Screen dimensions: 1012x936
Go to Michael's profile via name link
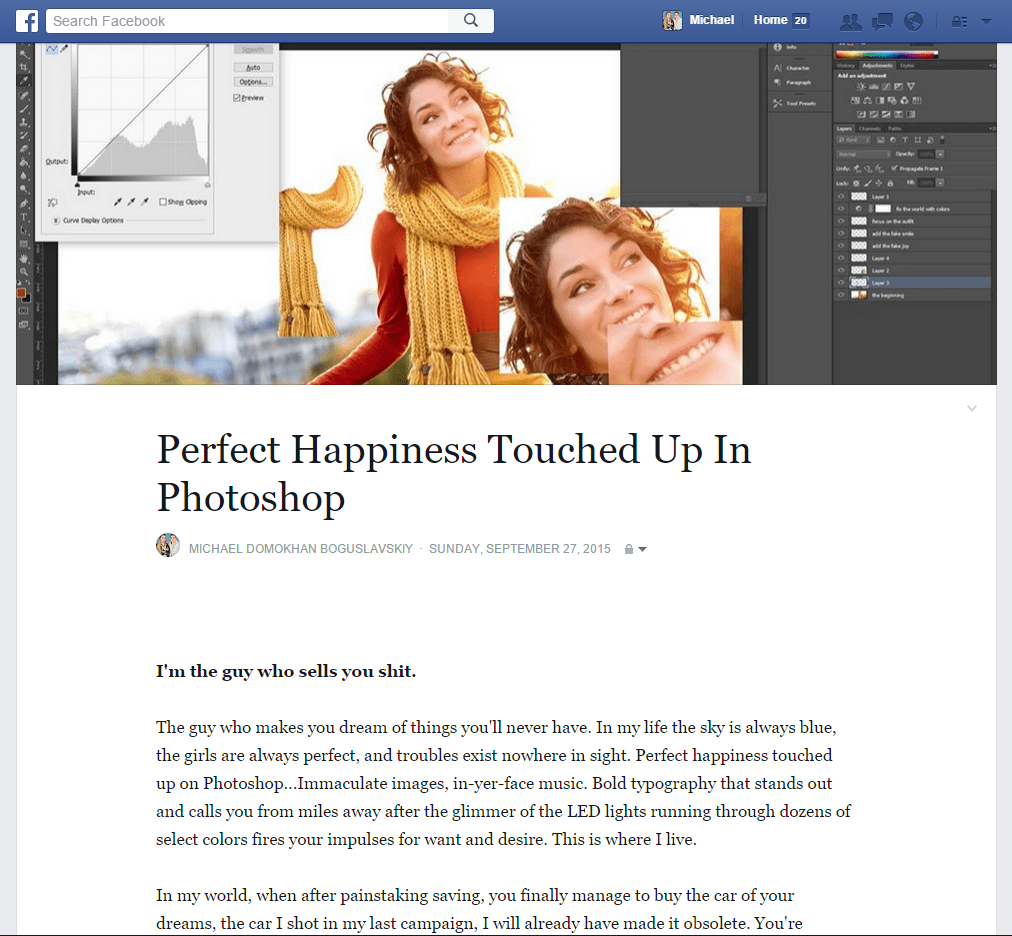[x=711, y=20]
